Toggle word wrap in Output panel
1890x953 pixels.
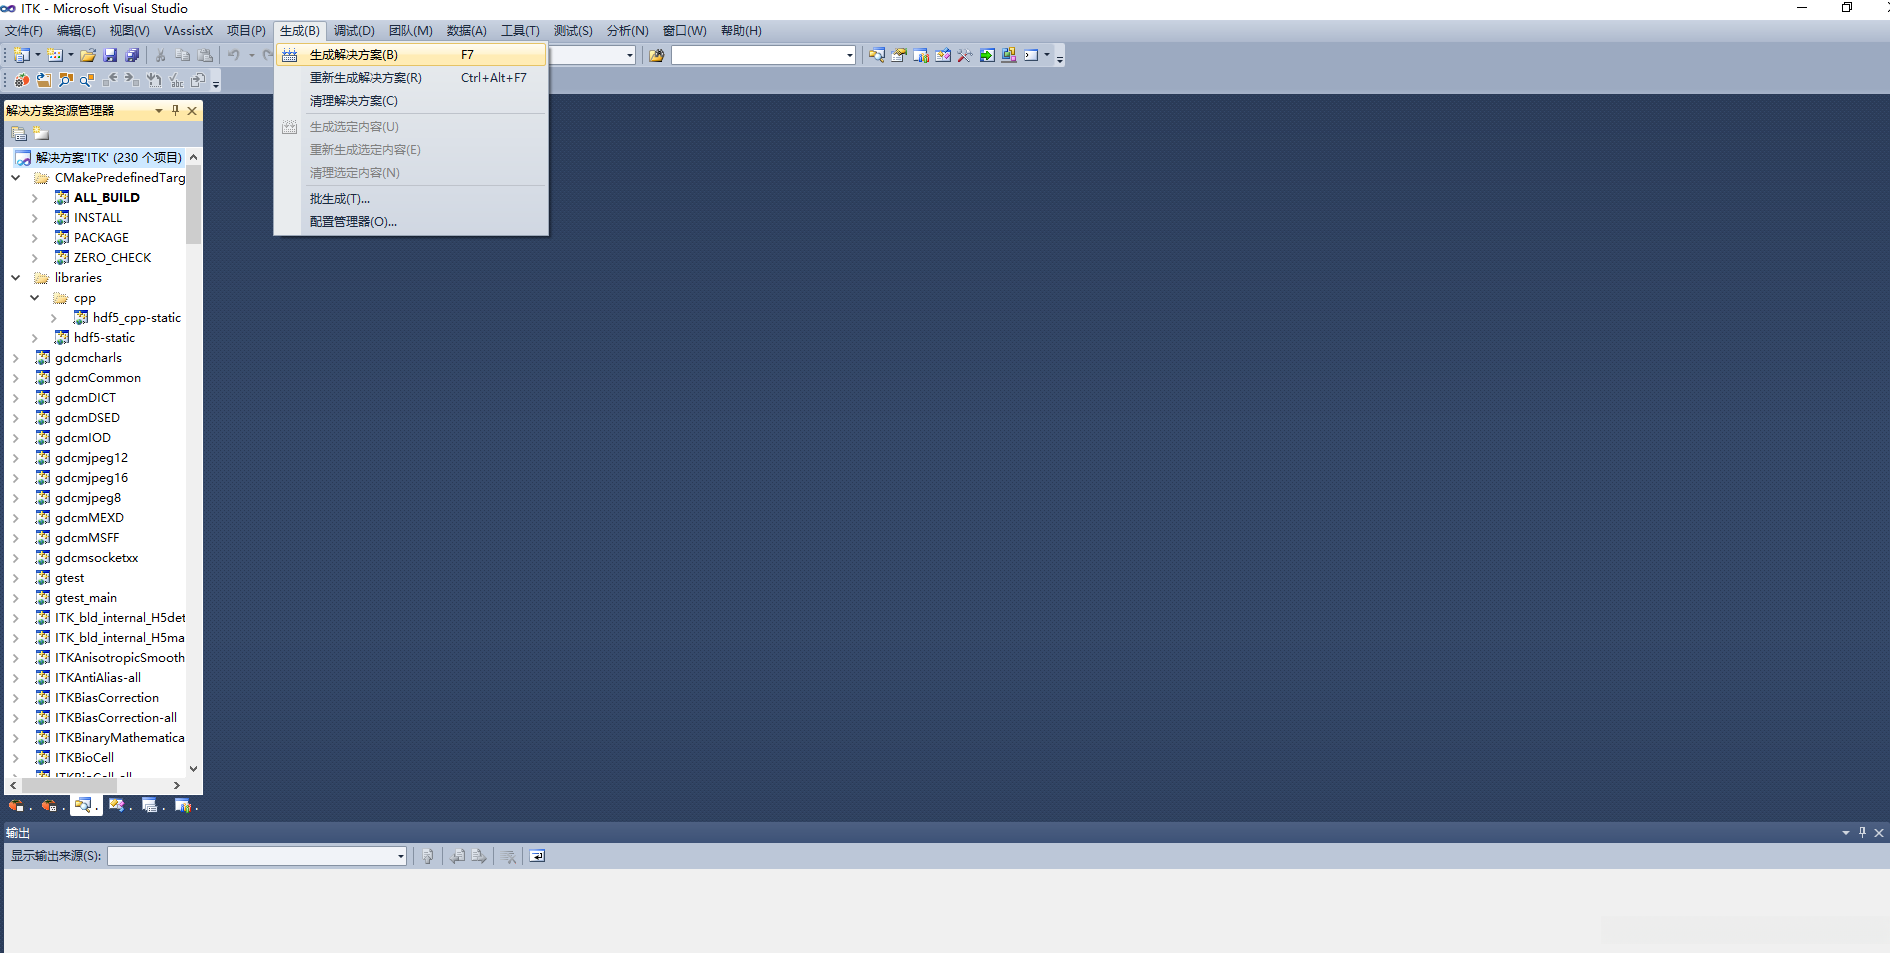(x=537, y=856)
